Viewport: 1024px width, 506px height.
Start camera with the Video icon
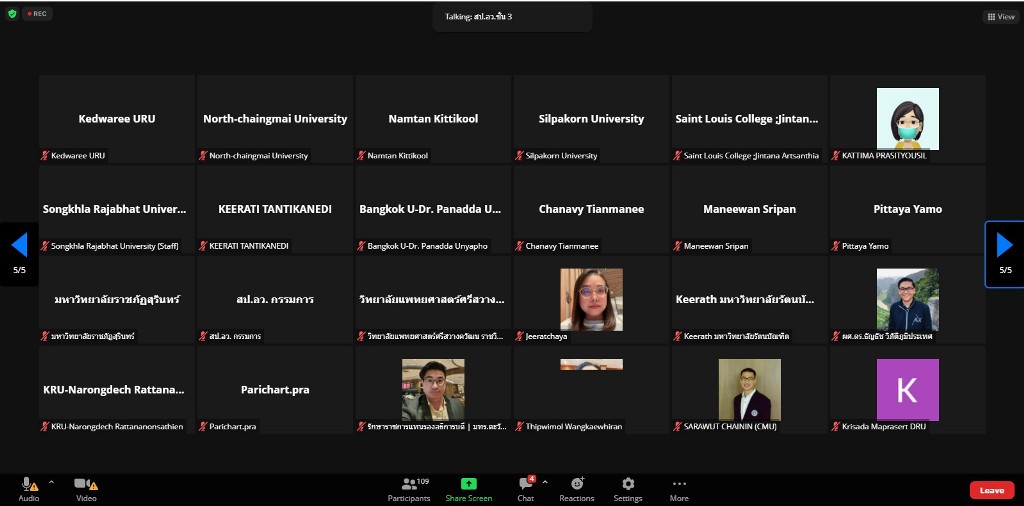pyautogui.click(x=86, y=485)
